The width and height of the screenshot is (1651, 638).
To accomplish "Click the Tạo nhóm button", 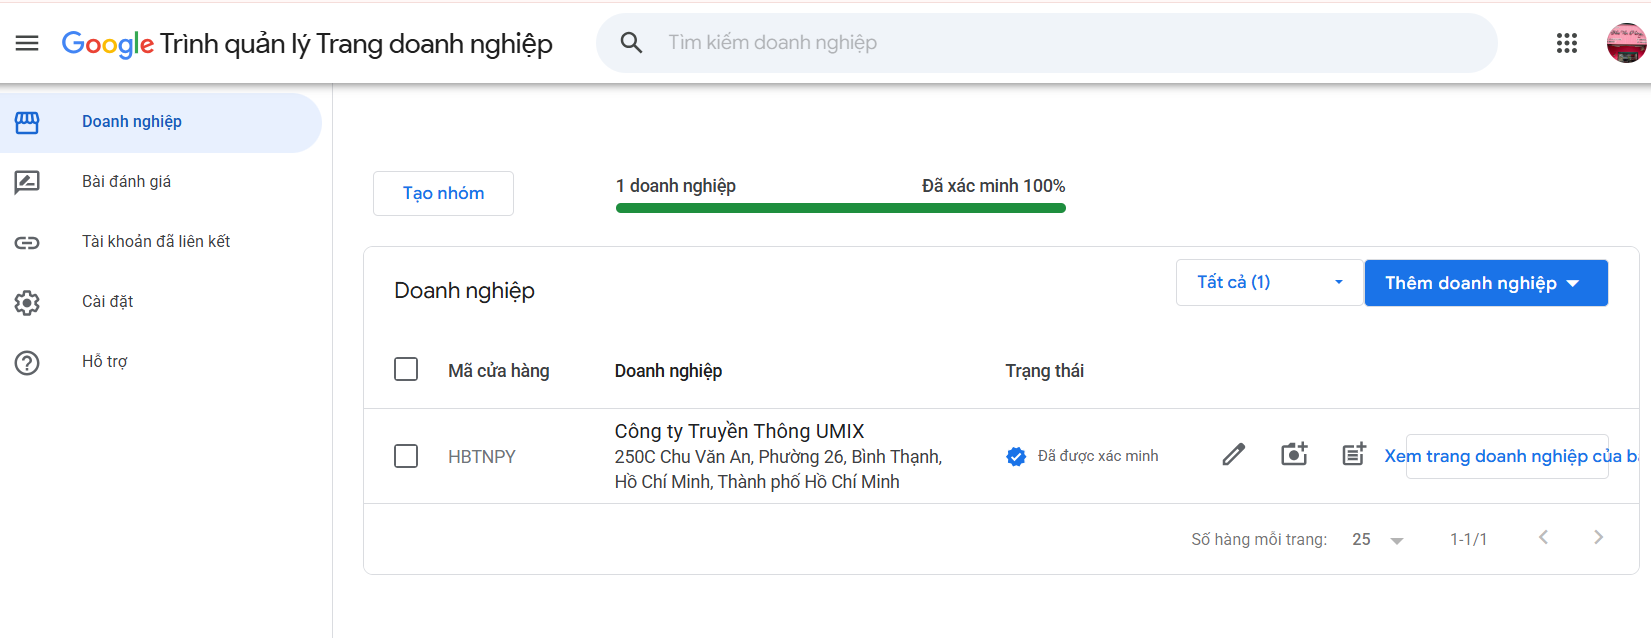I will [x=443, y=193].
